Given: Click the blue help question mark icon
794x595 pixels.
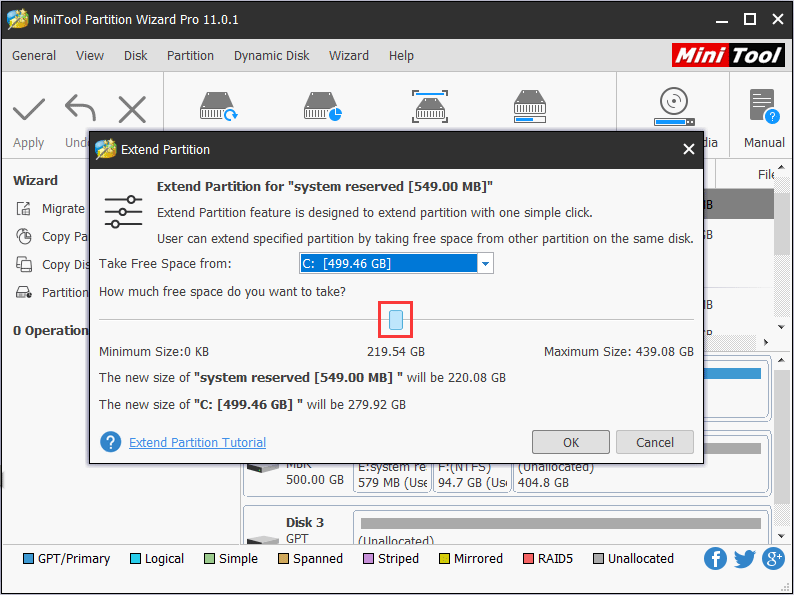Looking at the screenshot, I should 110,442.
